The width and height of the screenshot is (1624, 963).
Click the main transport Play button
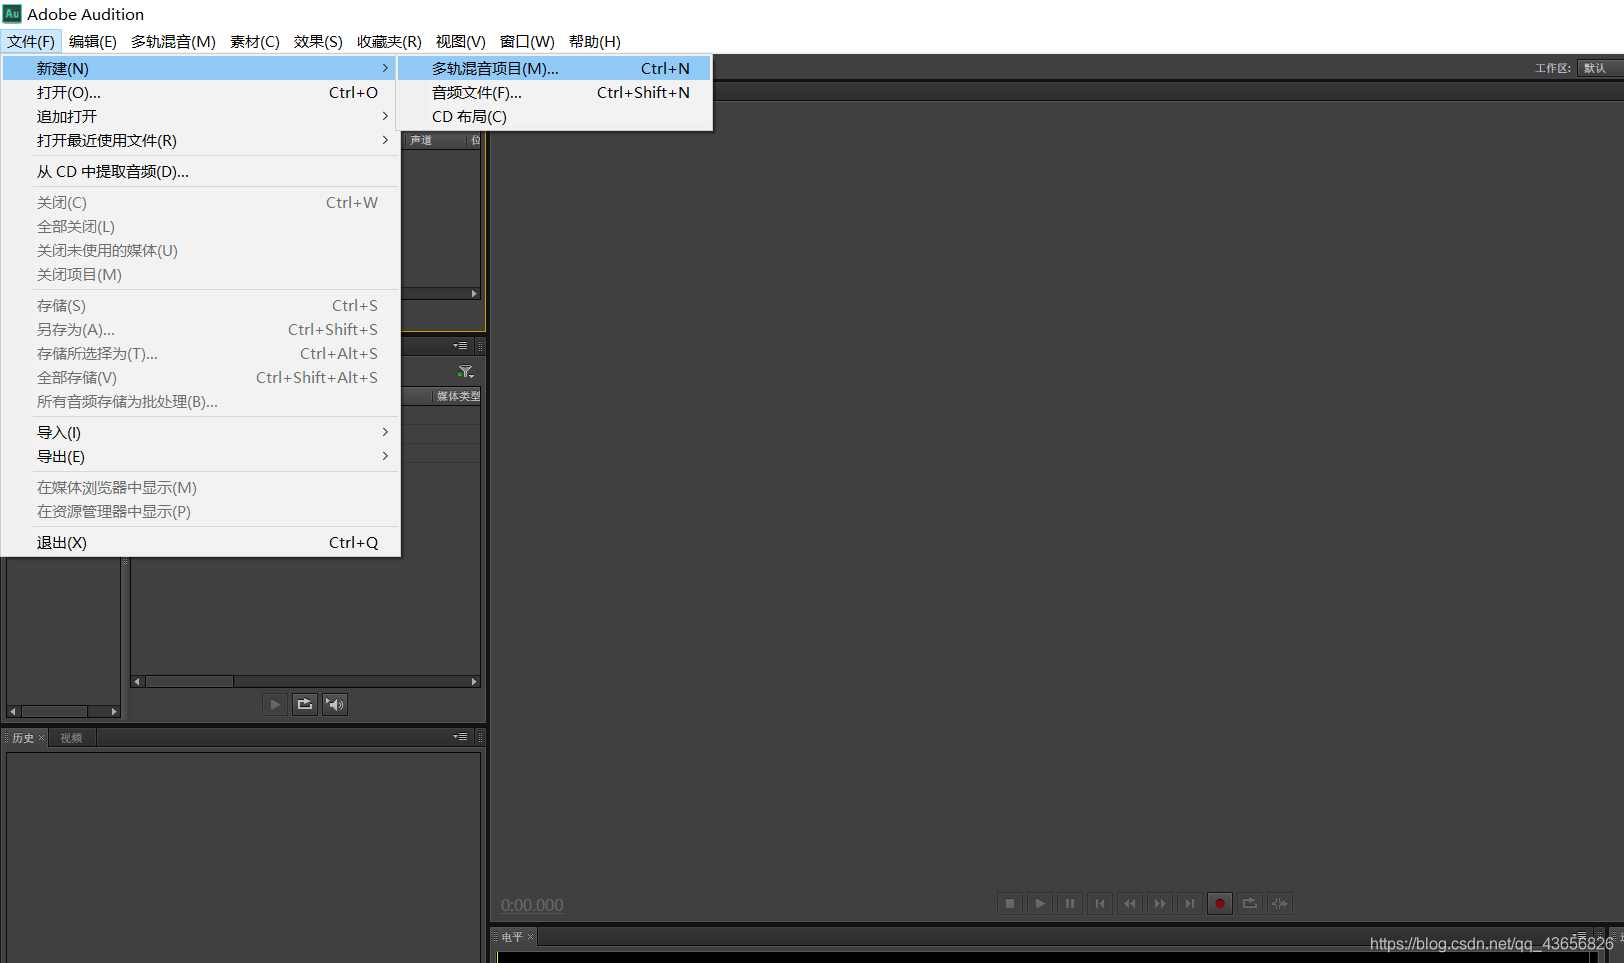pyautogui.click(x=1040, y=904)
